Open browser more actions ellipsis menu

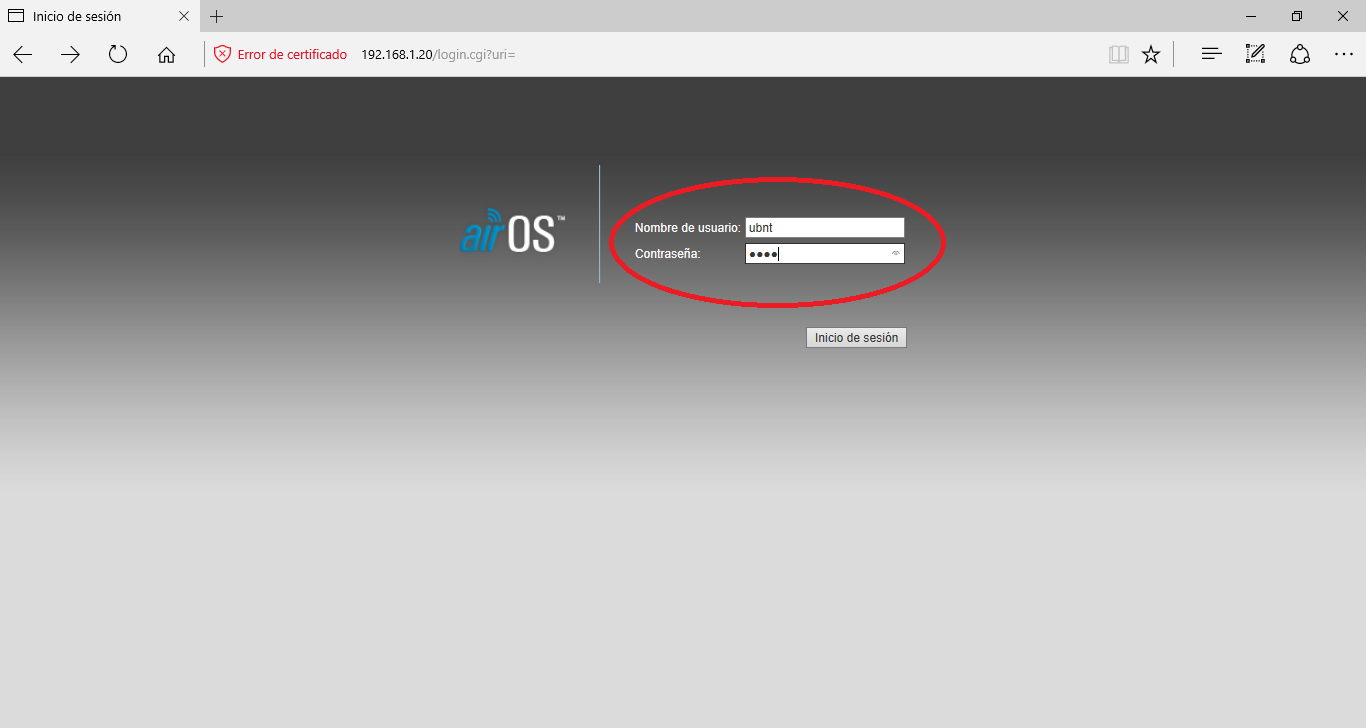1344,55
